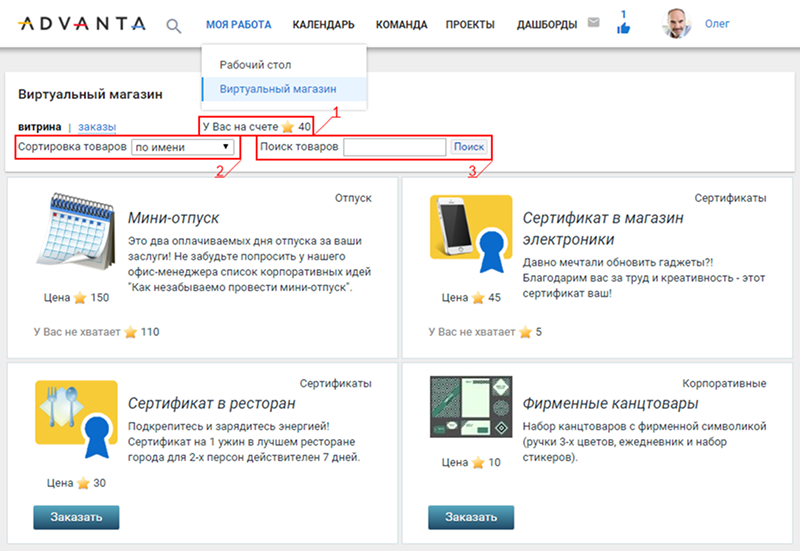Click star beside shortage of 110
800x551 pixels.
pos(131,332)
